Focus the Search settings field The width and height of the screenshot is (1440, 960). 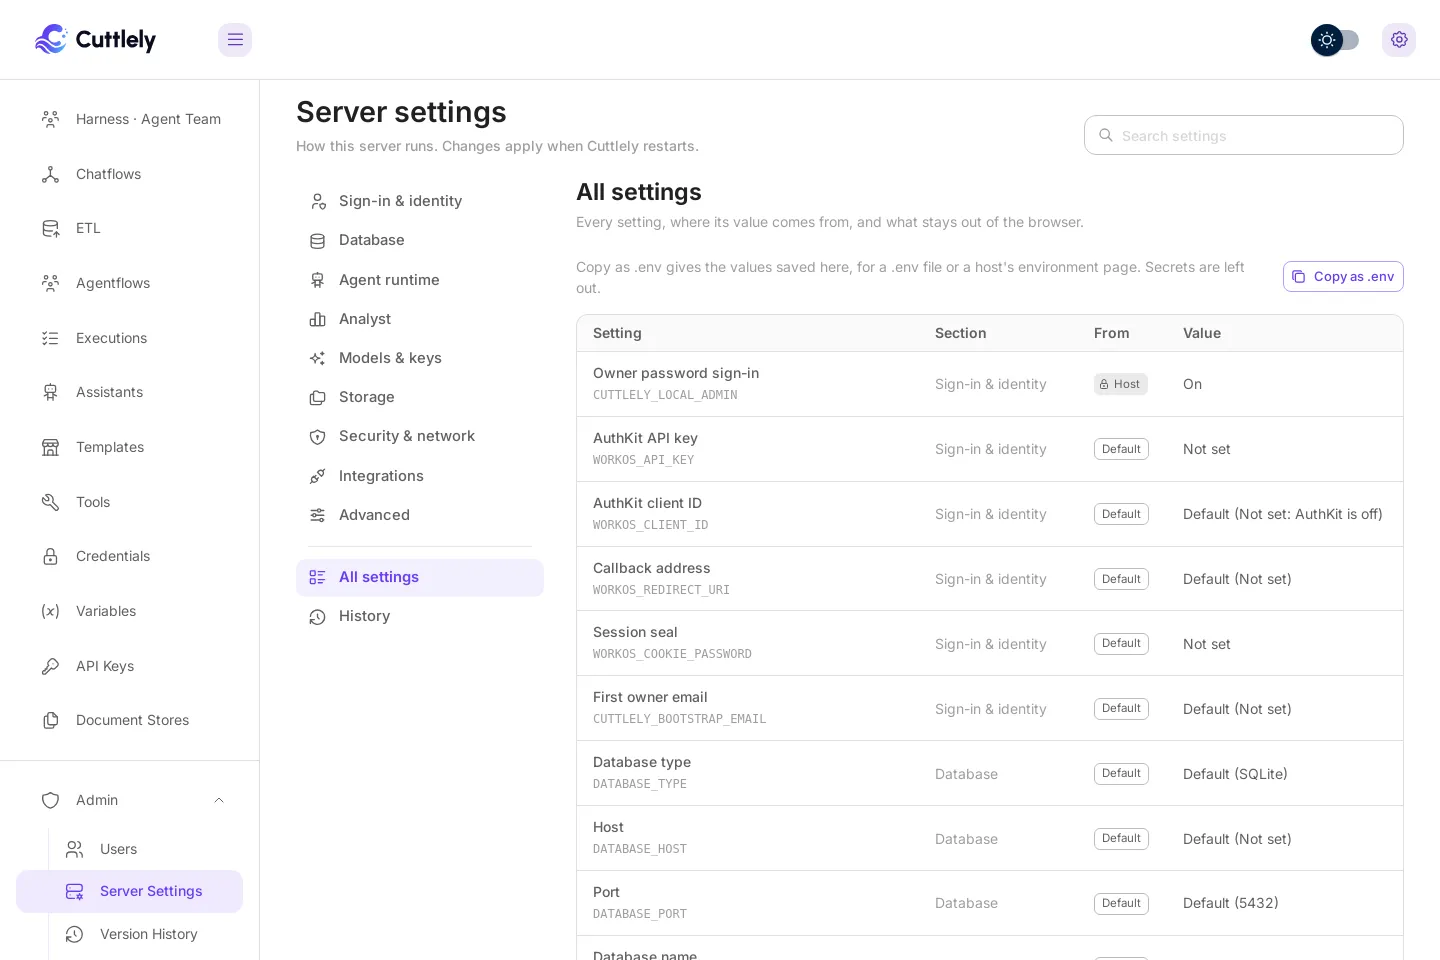1244,135
